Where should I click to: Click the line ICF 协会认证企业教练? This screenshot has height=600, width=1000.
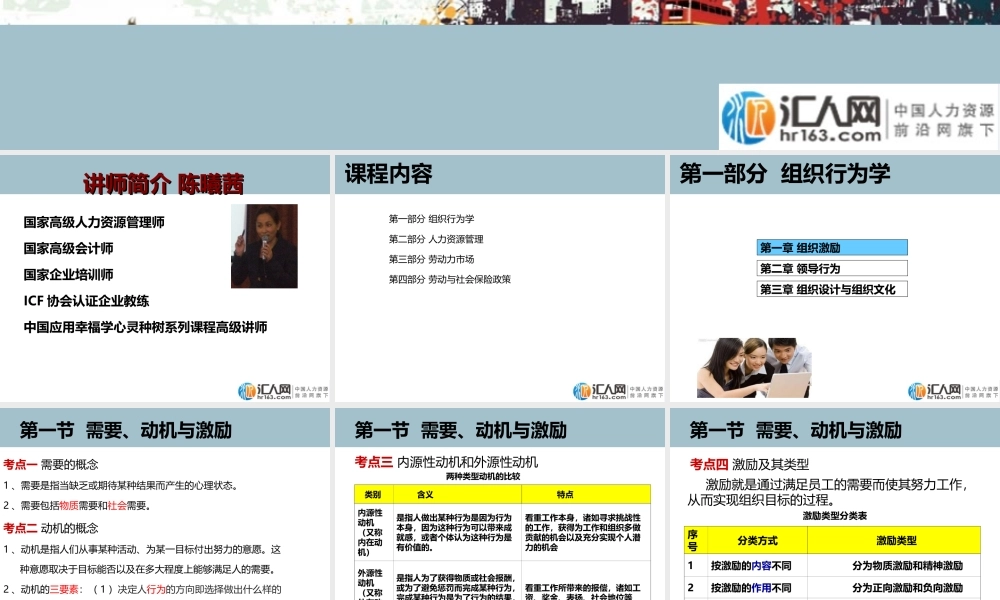click(x=86, y=300)
